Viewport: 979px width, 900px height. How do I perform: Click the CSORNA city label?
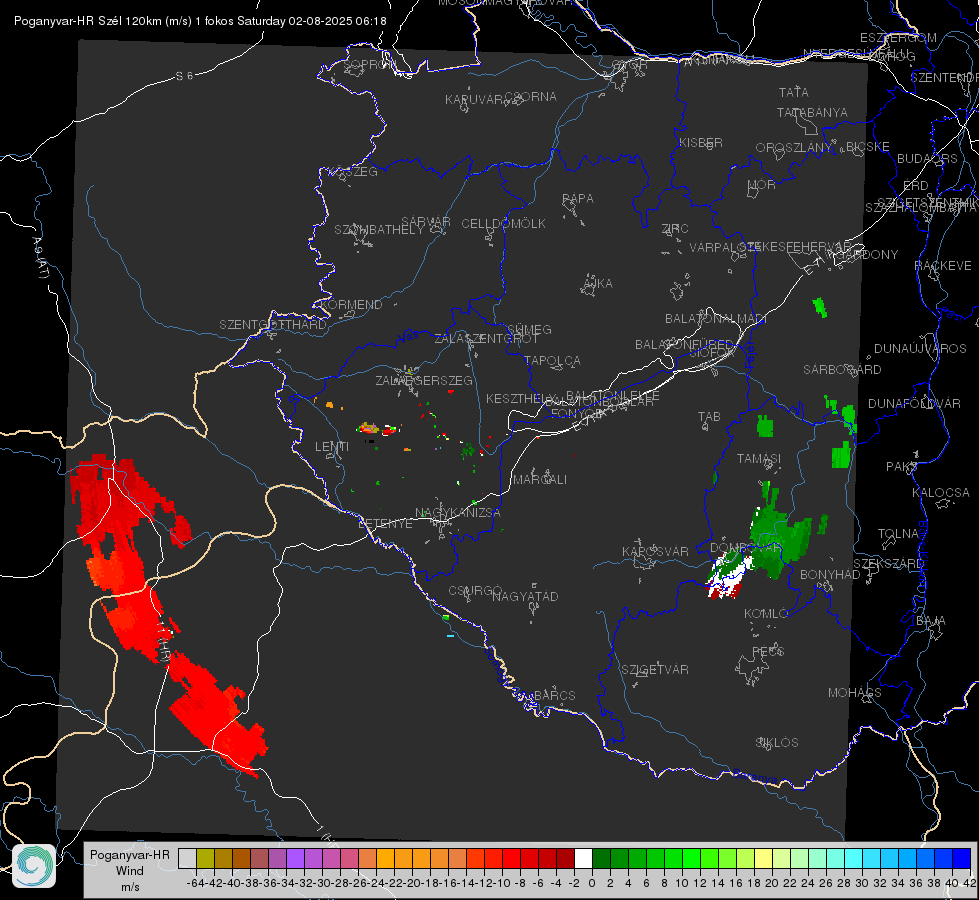(531, 97)
